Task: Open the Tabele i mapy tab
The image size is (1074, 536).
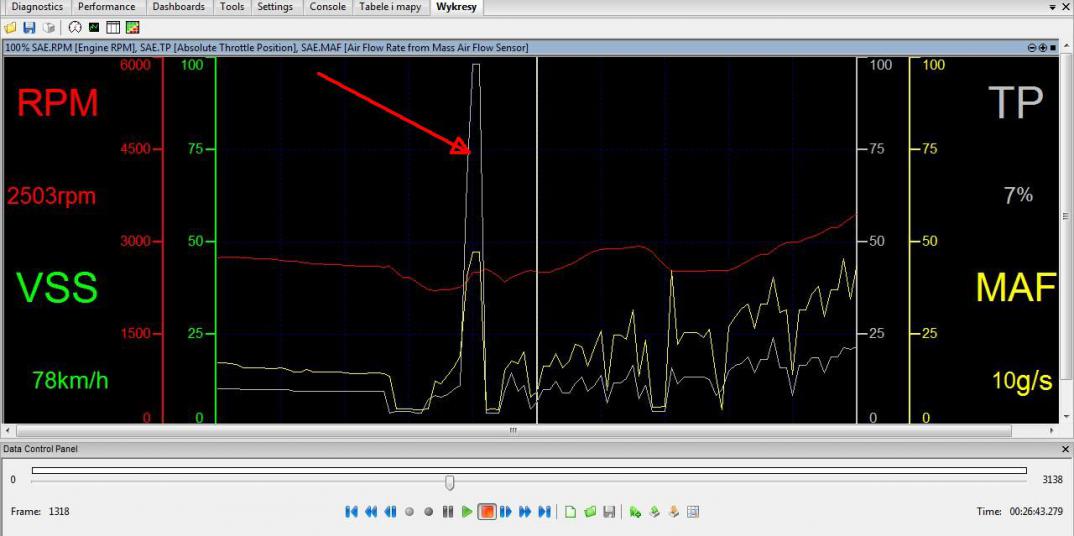Action: [x=390, y=7]
